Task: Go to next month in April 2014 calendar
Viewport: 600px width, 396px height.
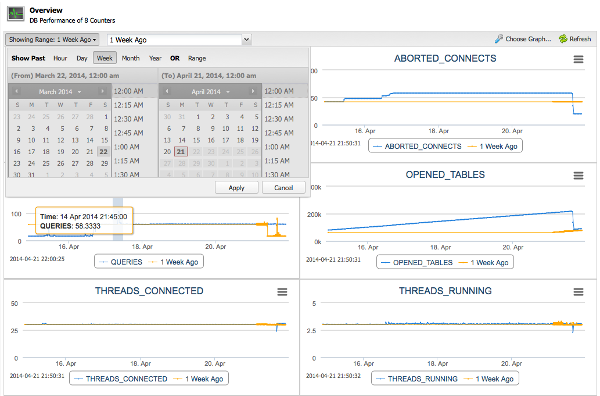Action: [253, 91]
